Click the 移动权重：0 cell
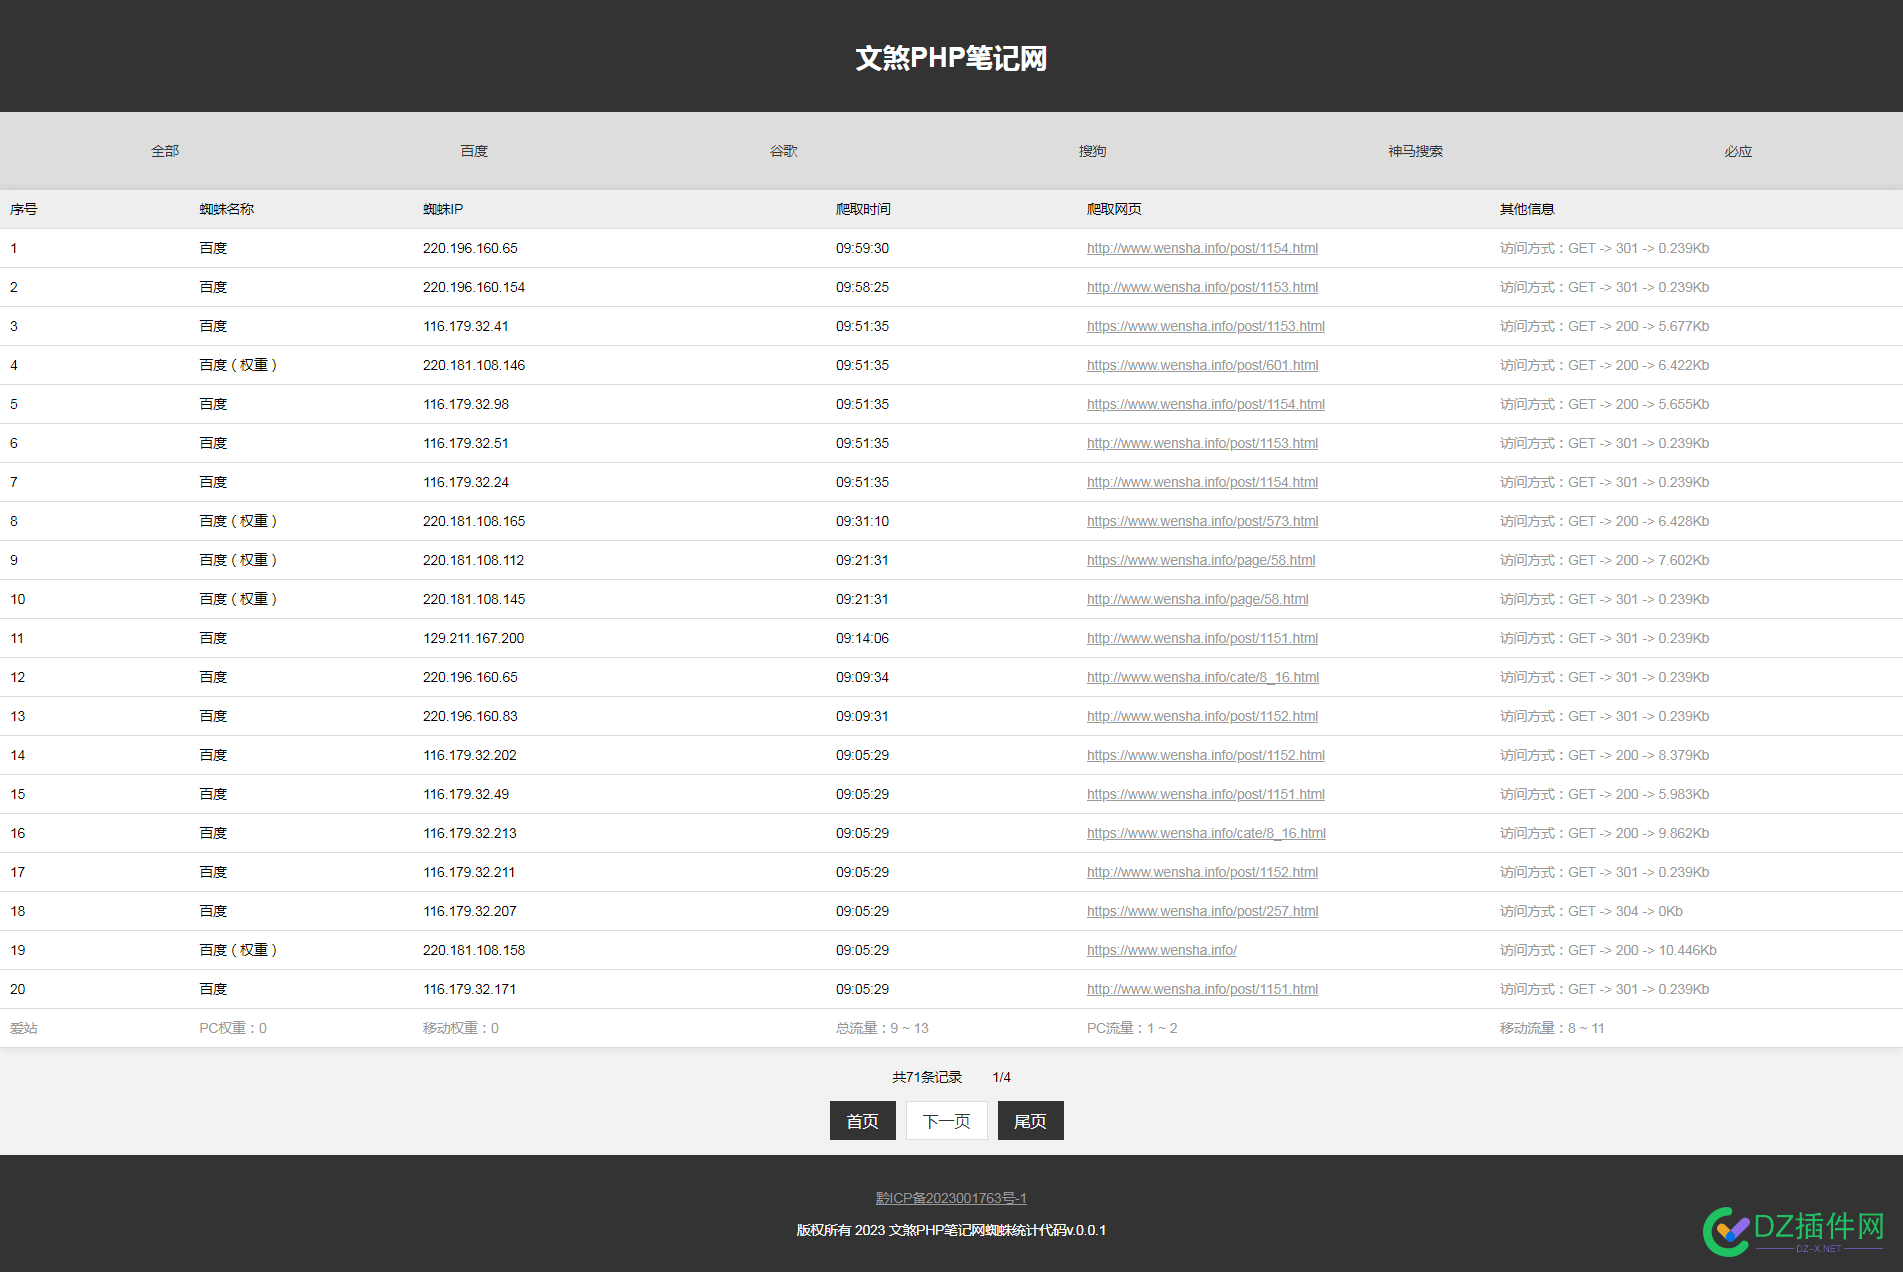The height and width of the screenshot is (1272, 1903). [461, 1028]
